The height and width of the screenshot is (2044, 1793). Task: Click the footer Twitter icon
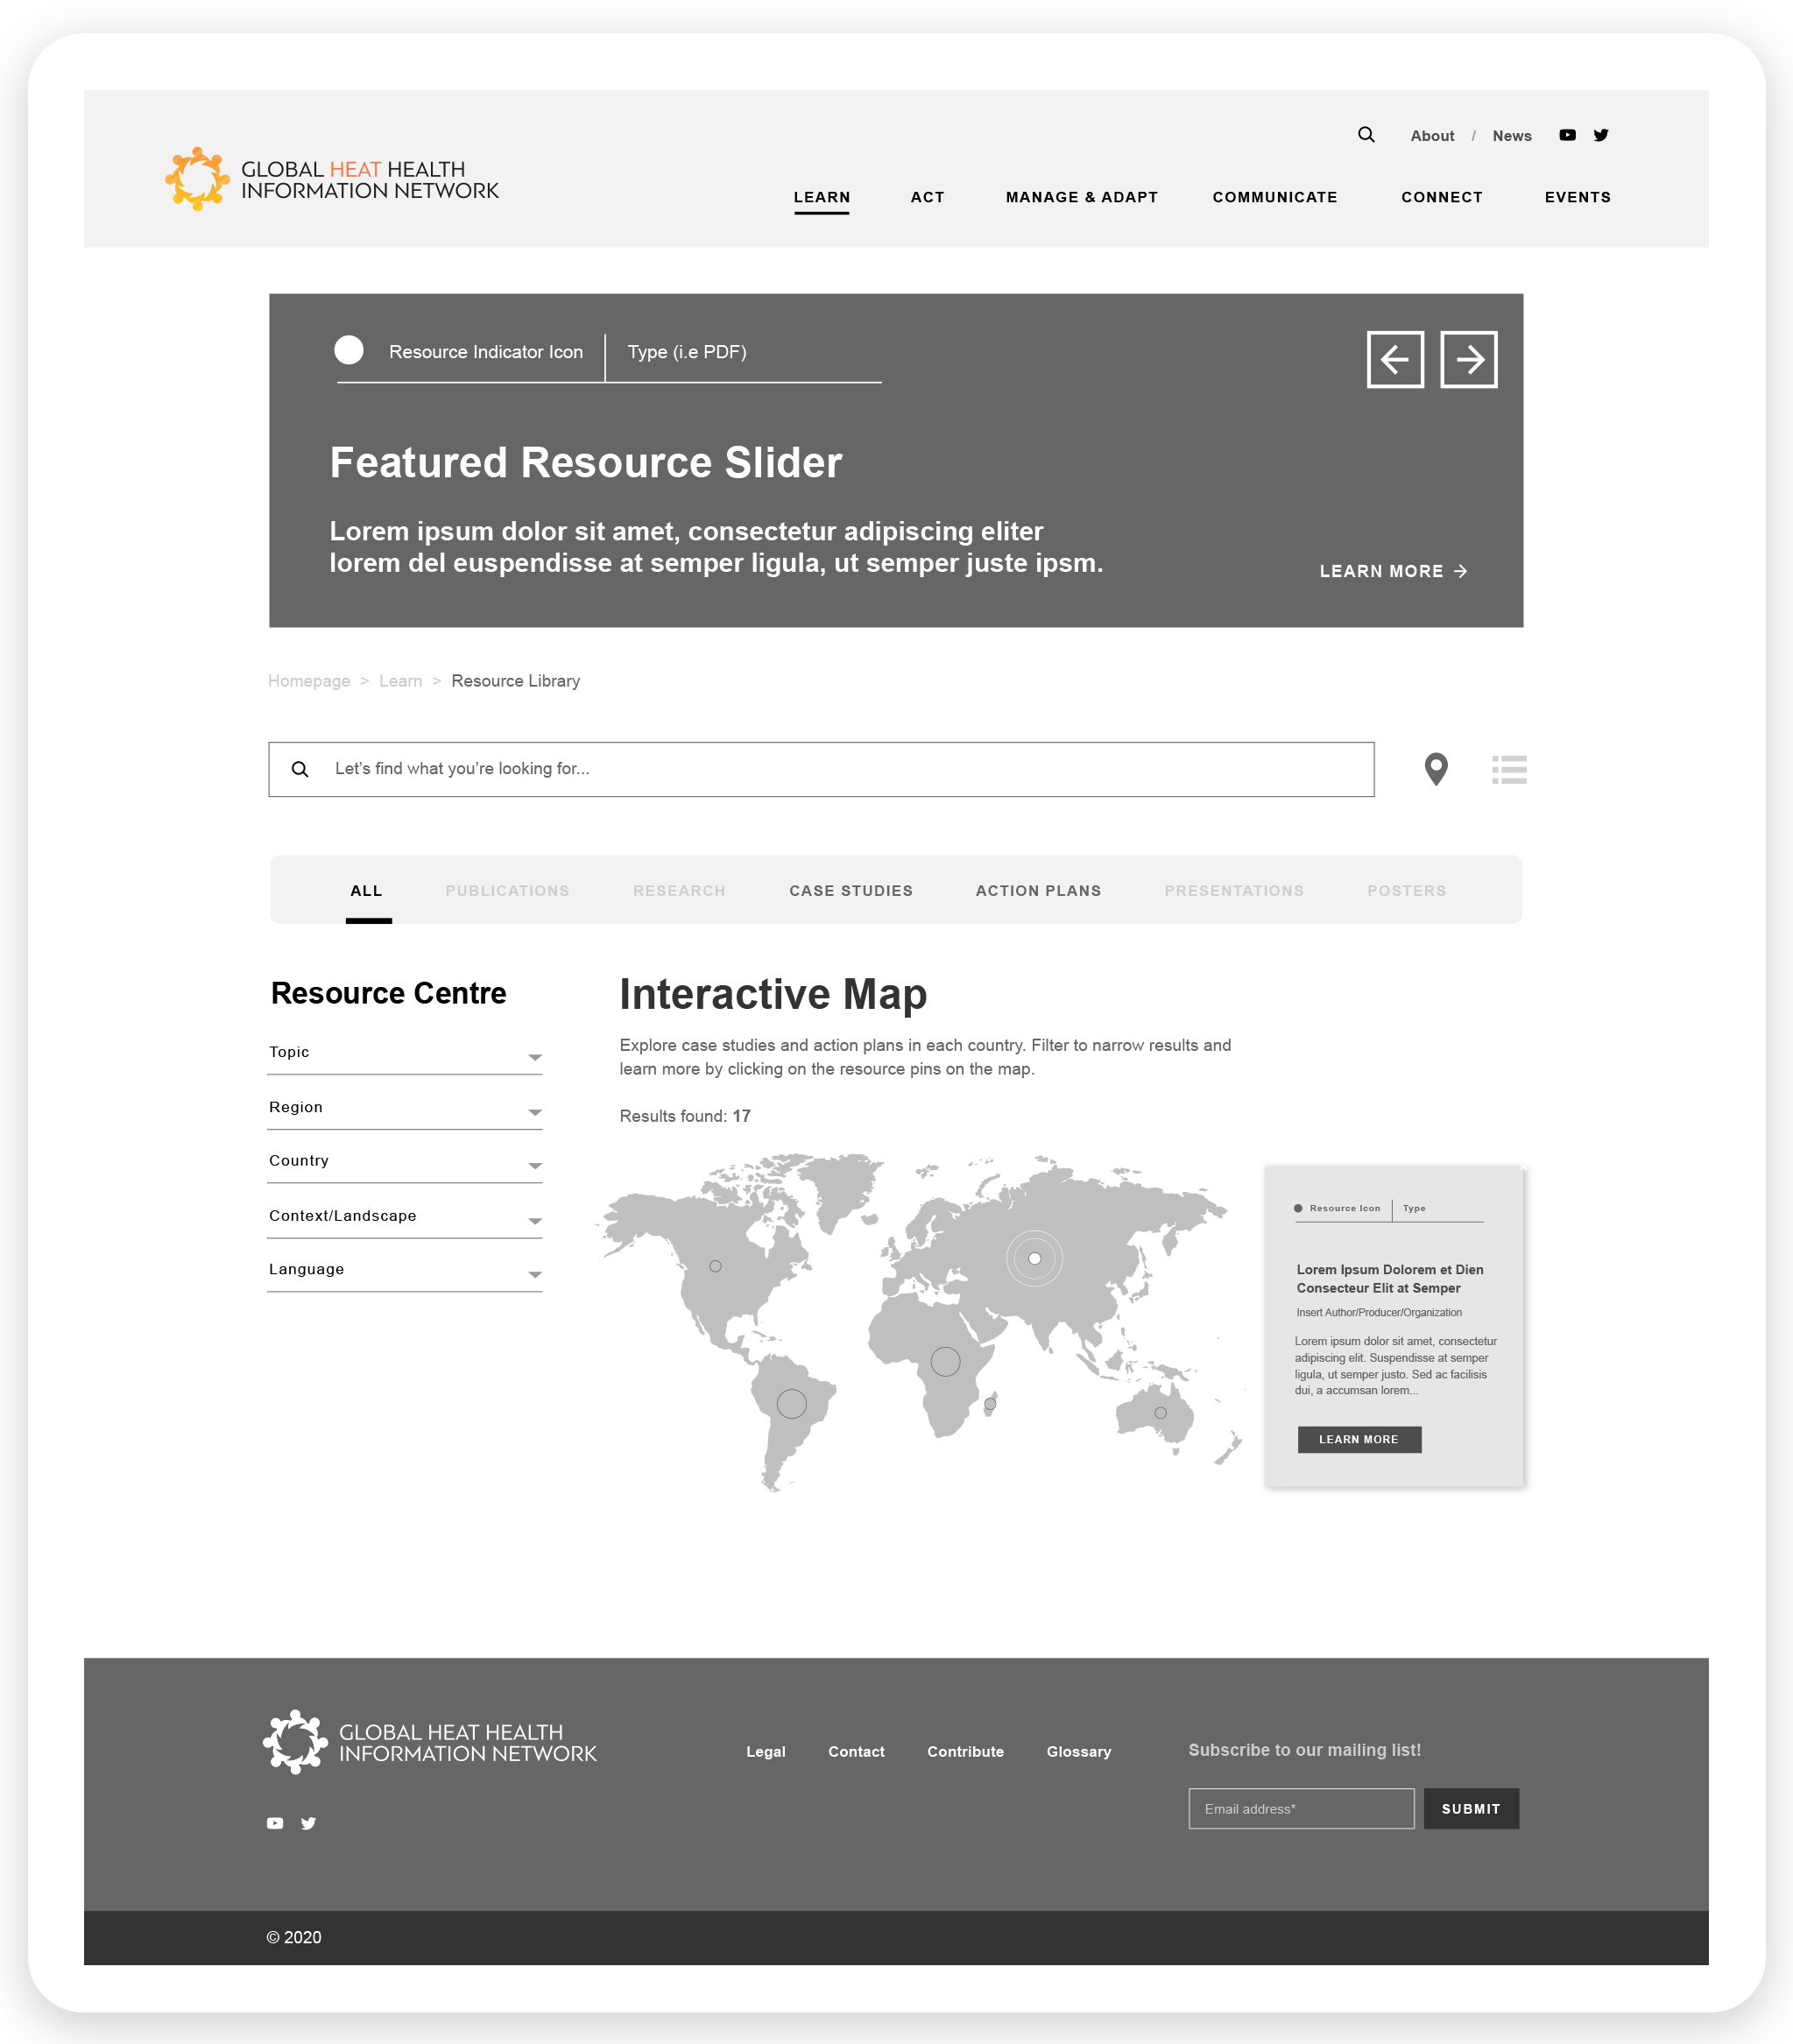(x=309, y=1823)
